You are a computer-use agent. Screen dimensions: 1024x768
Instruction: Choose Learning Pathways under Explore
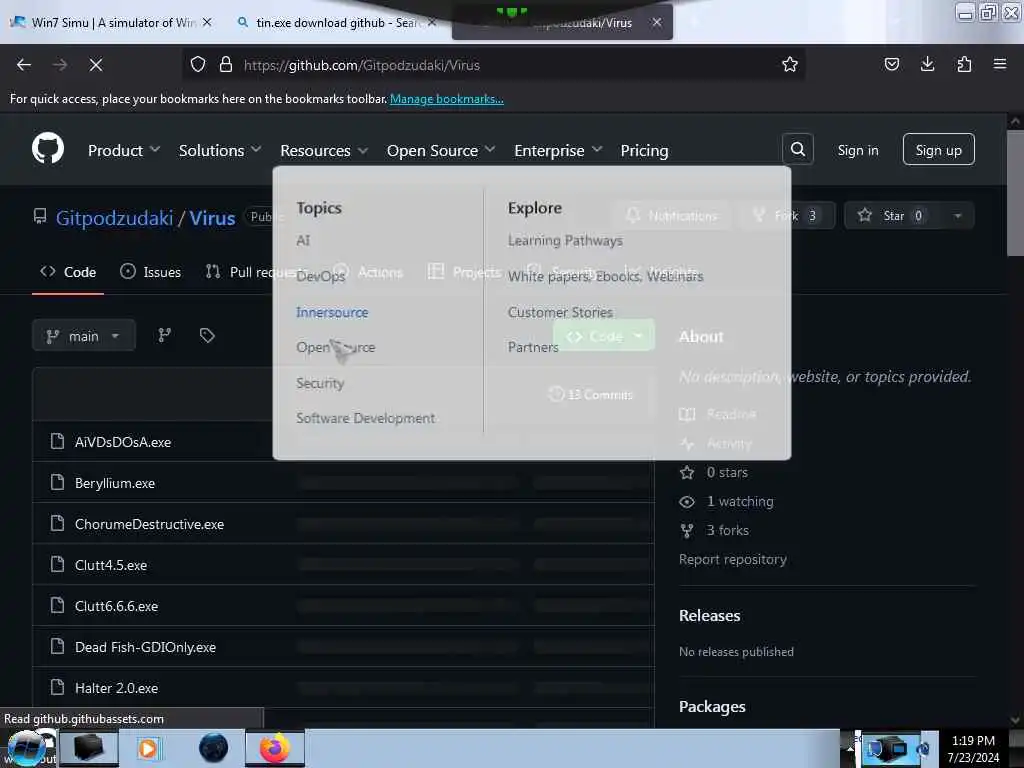tap(565, 240)
